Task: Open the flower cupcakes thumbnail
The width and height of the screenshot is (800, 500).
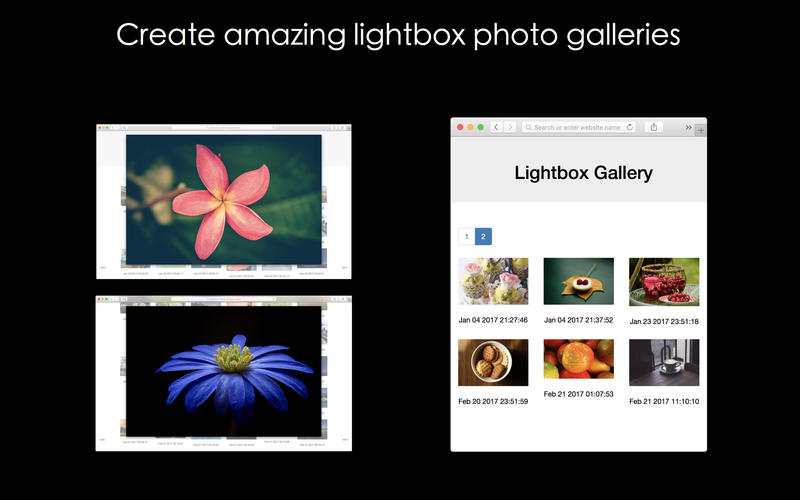Action: click(493, 281)
